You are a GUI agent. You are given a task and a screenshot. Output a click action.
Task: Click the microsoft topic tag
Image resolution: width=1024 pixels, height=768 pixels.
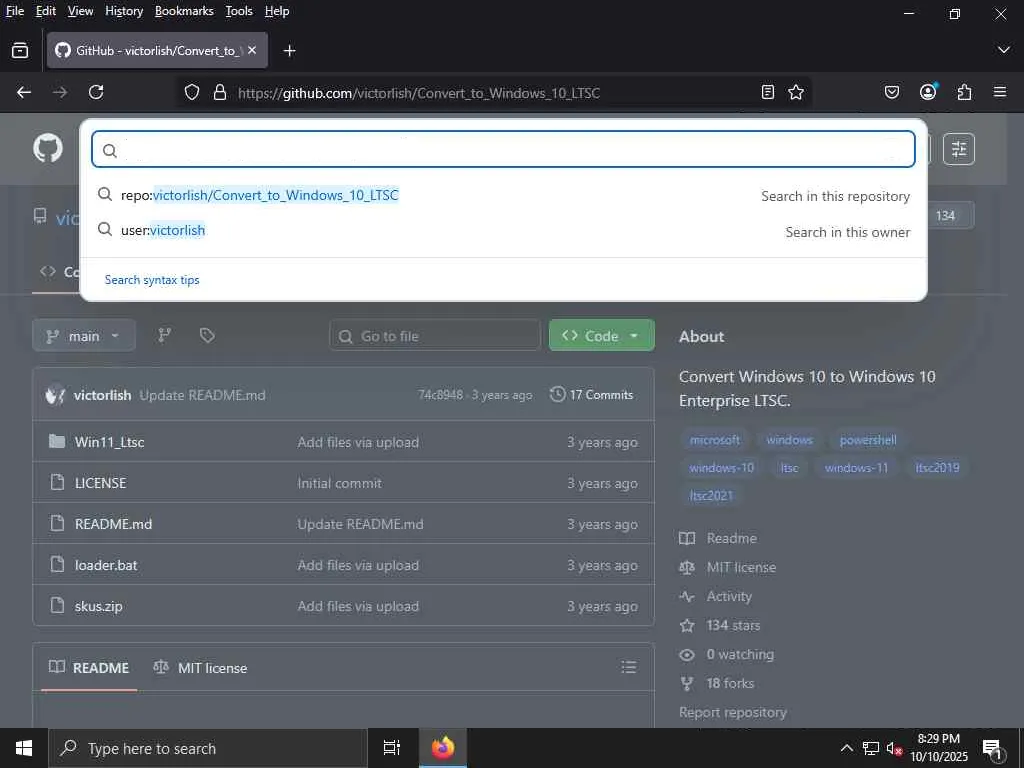[714, 440]
